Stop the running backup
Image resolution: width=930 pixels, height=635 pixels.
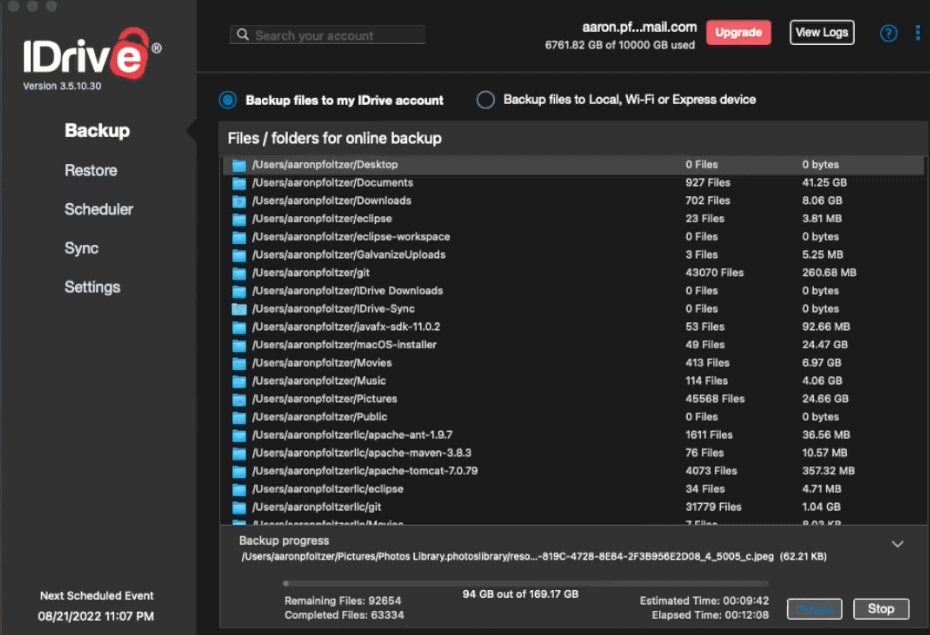(x=881, y=609)
